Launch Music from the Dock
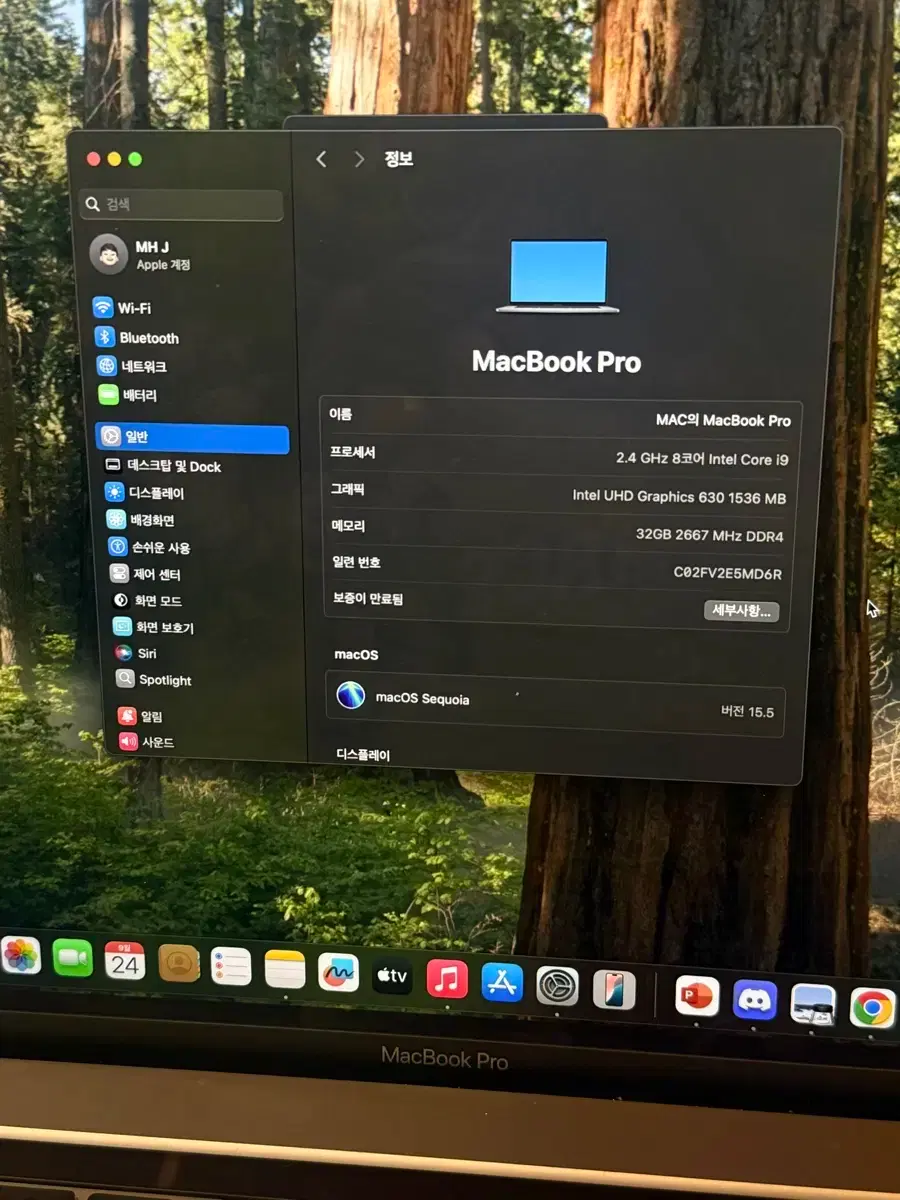This screenshot has width=900, height=1200. (x=447, y=978)
